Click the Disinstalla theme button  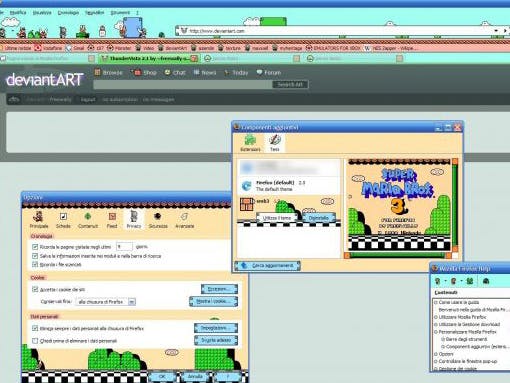319,218
